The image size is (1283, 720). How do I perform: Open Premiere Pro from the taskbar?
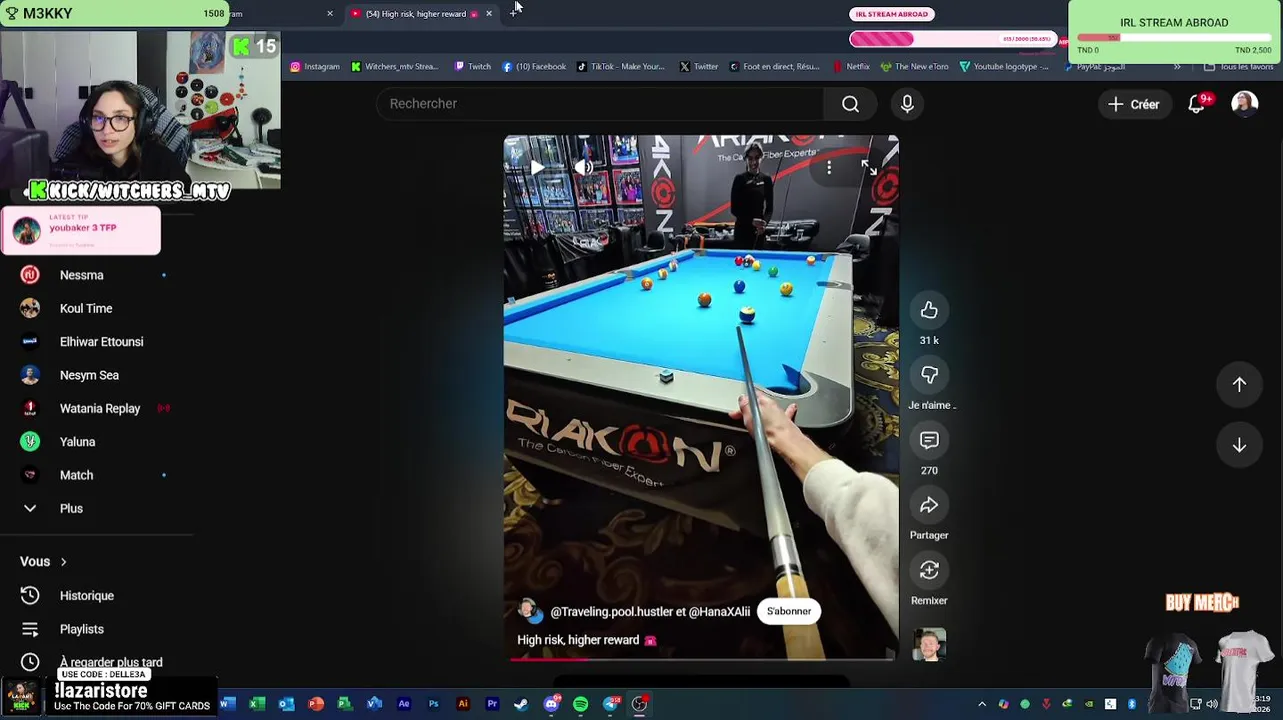492,704
